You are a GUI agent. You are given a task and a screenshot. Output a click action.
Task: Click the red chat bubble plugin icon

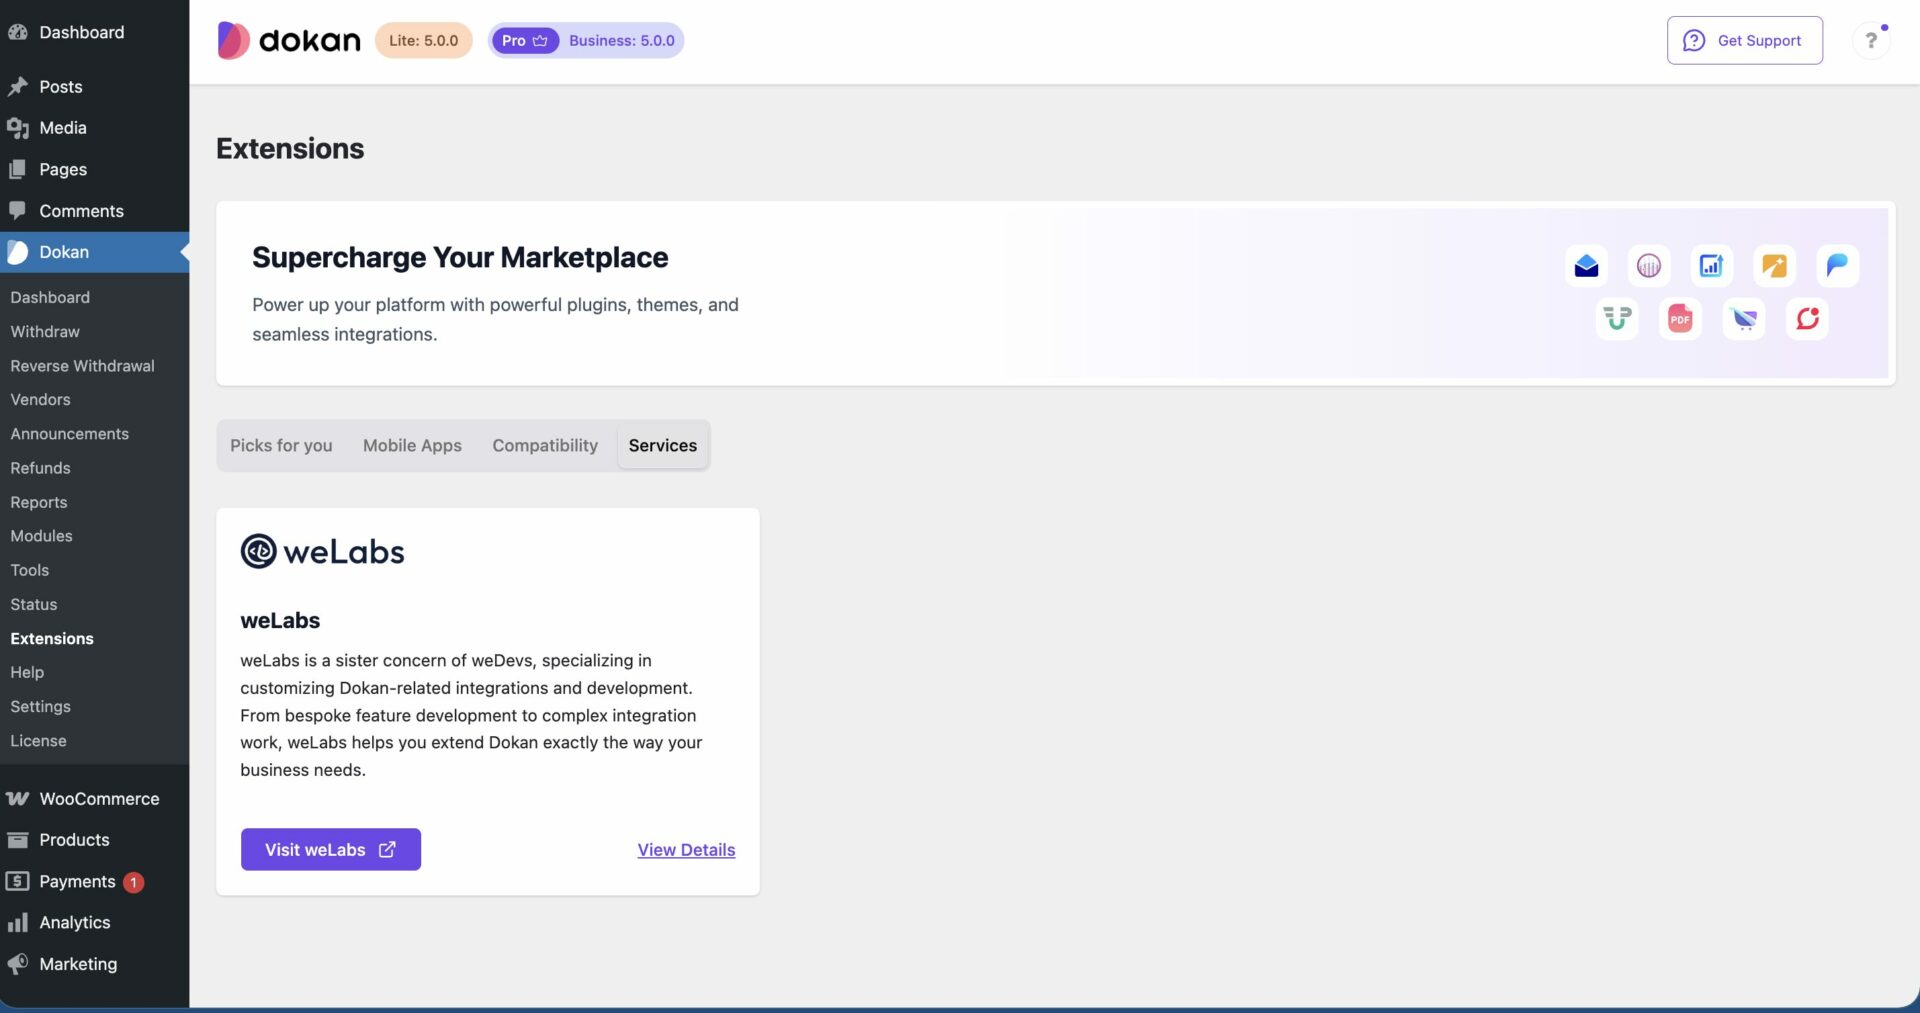[1807, 319]
